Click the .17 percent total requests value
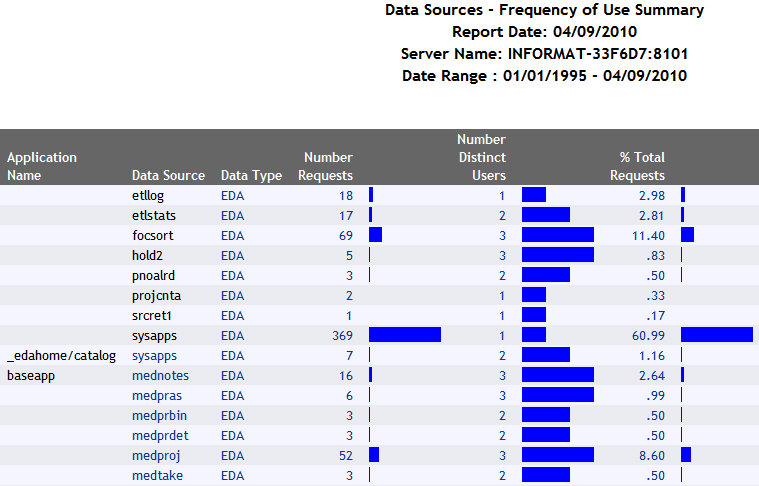 click(655, 316)
